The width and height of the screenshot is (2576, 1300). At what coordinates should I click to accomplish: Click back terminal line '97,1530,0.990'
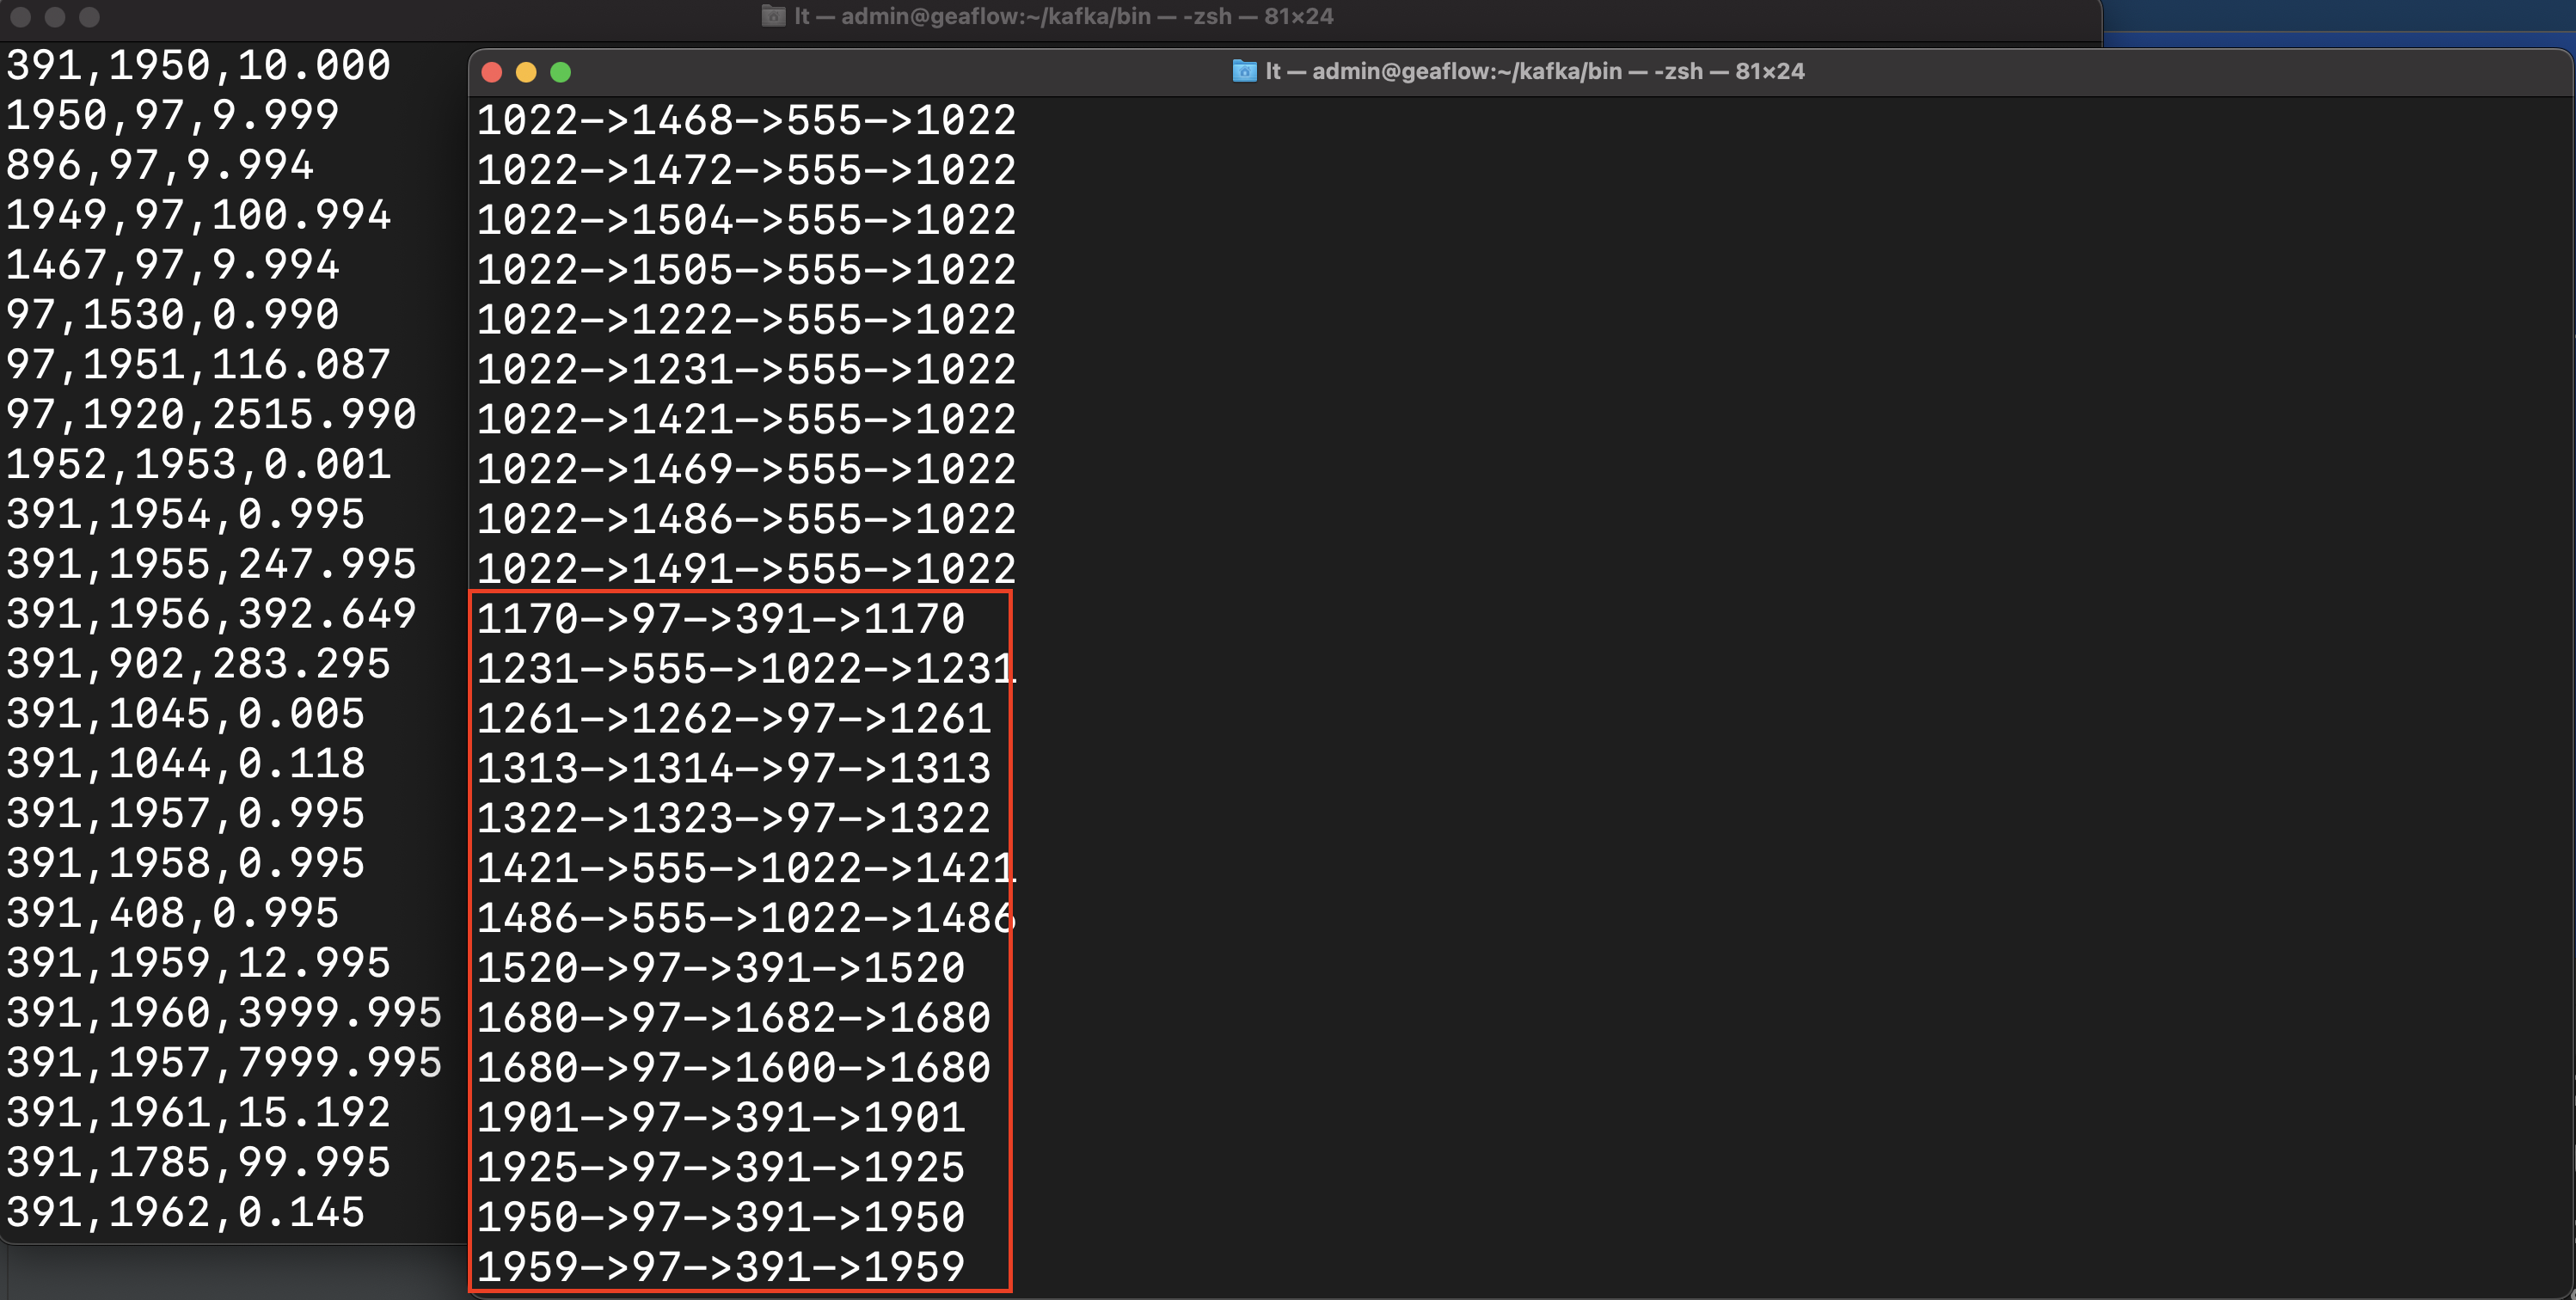[172, 315]
